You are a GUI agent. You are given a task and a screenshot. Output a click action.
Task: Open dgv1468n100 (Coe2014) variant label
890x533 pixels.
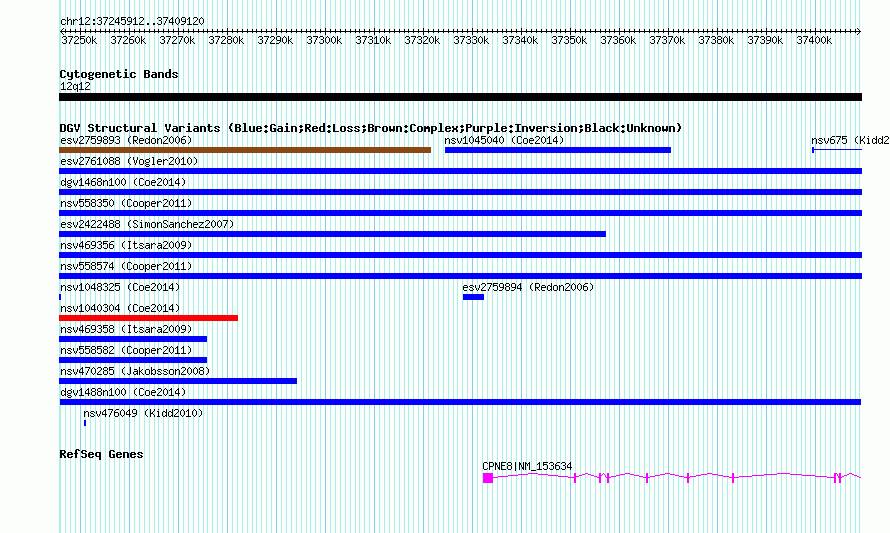[x=123, y=182]
